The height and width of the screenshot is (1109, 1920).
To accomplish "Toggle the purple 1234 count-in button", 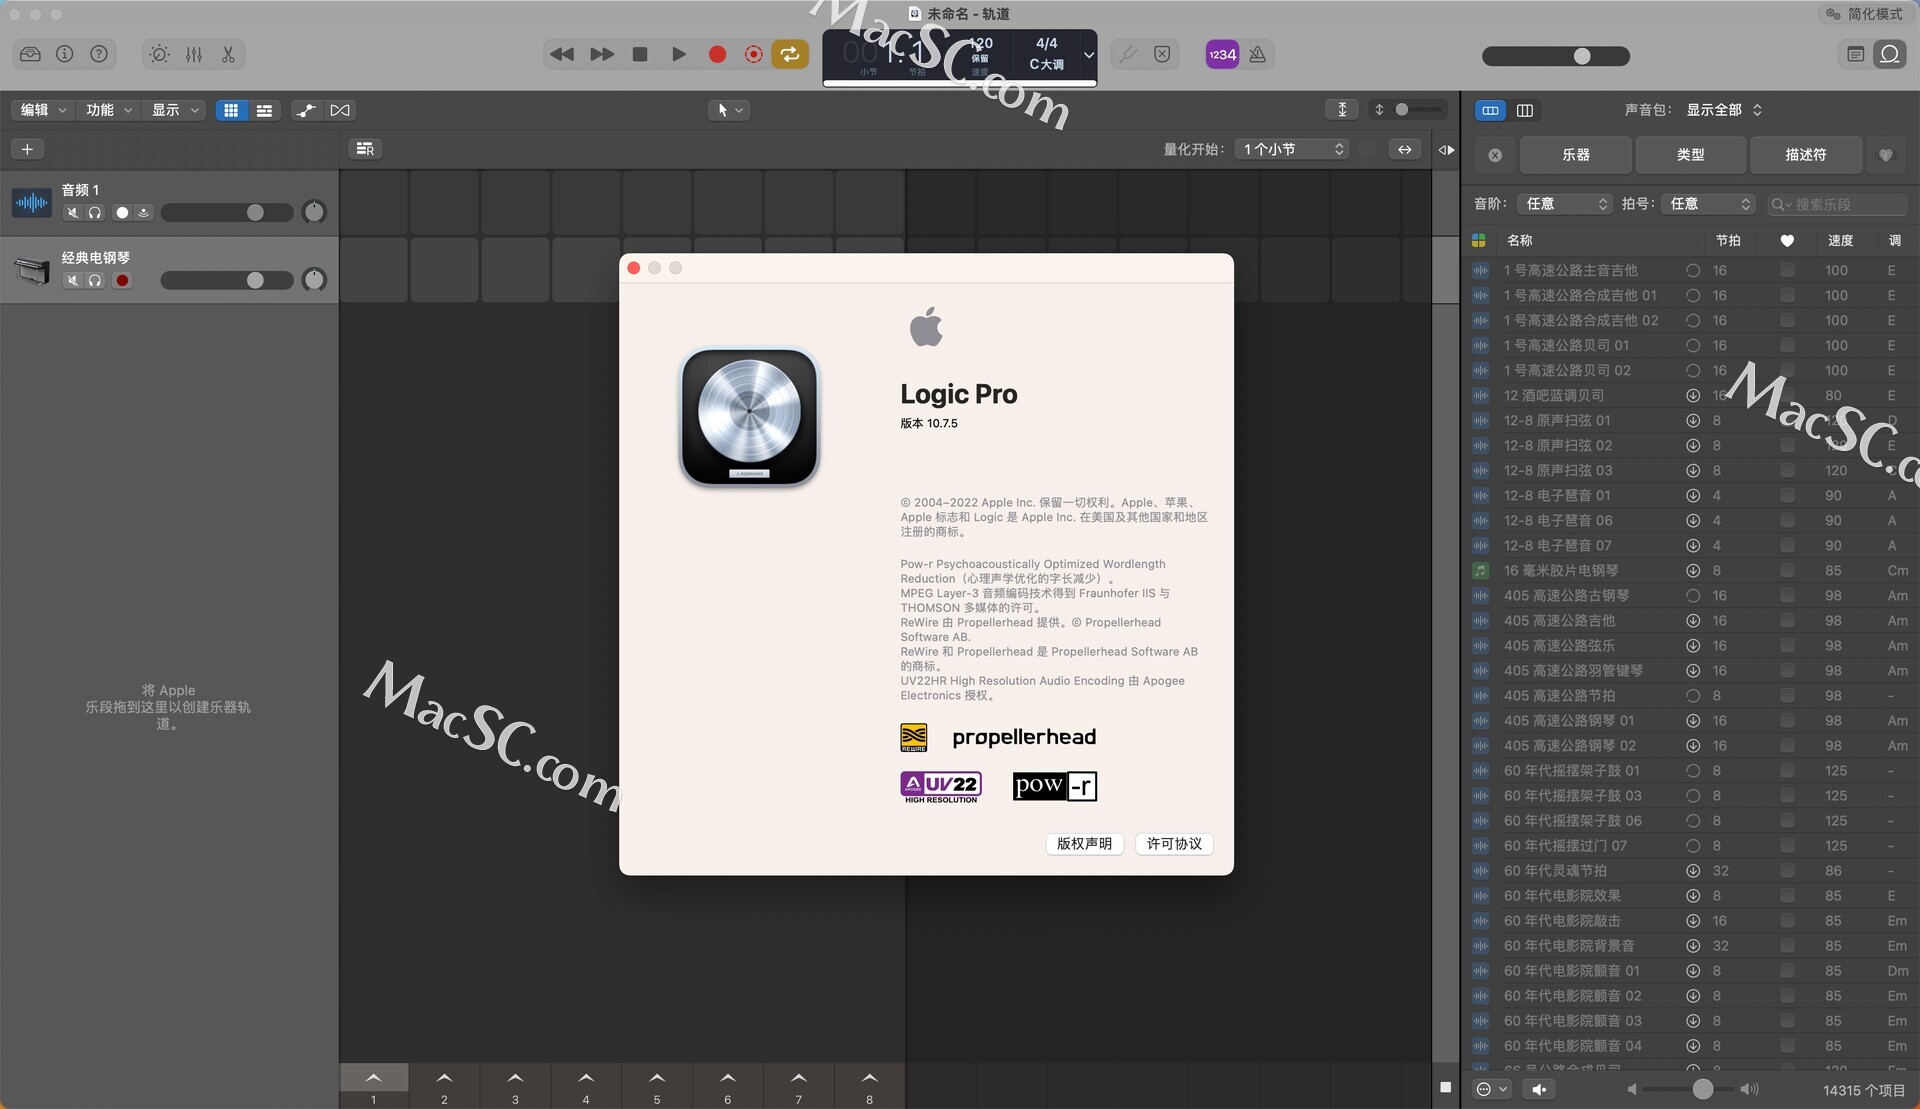I will click(1222, 54).
